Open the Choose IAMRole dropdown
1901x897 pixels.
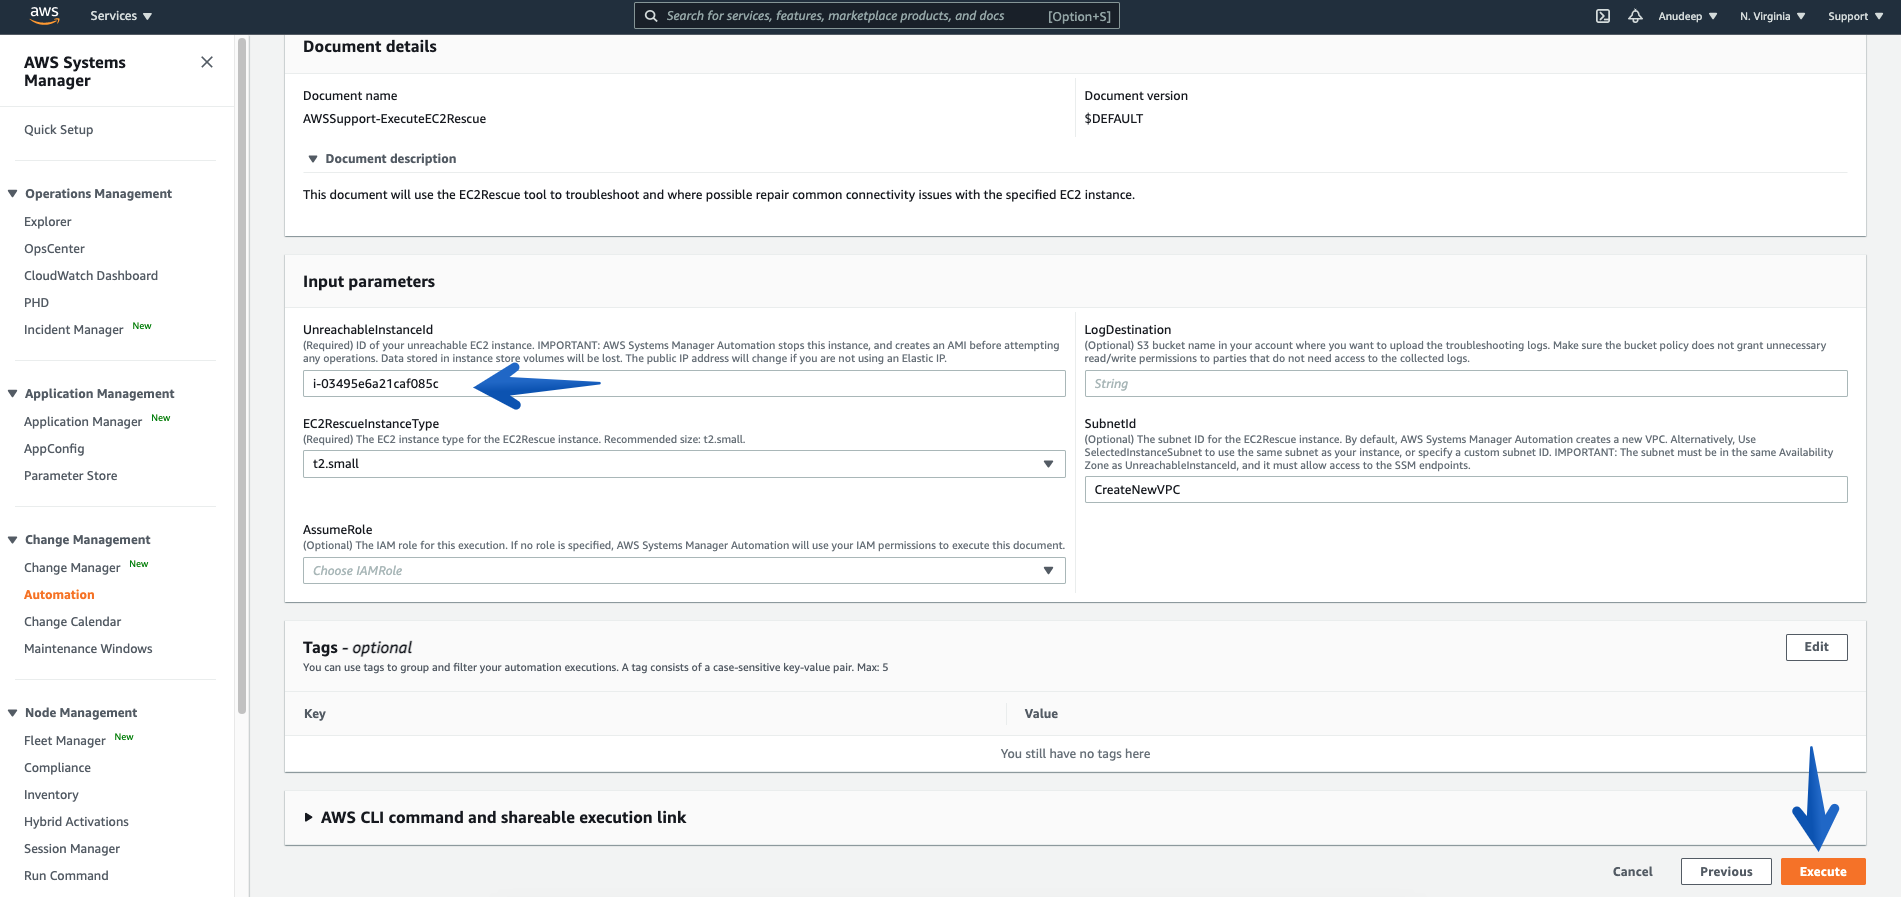point(684,571)
